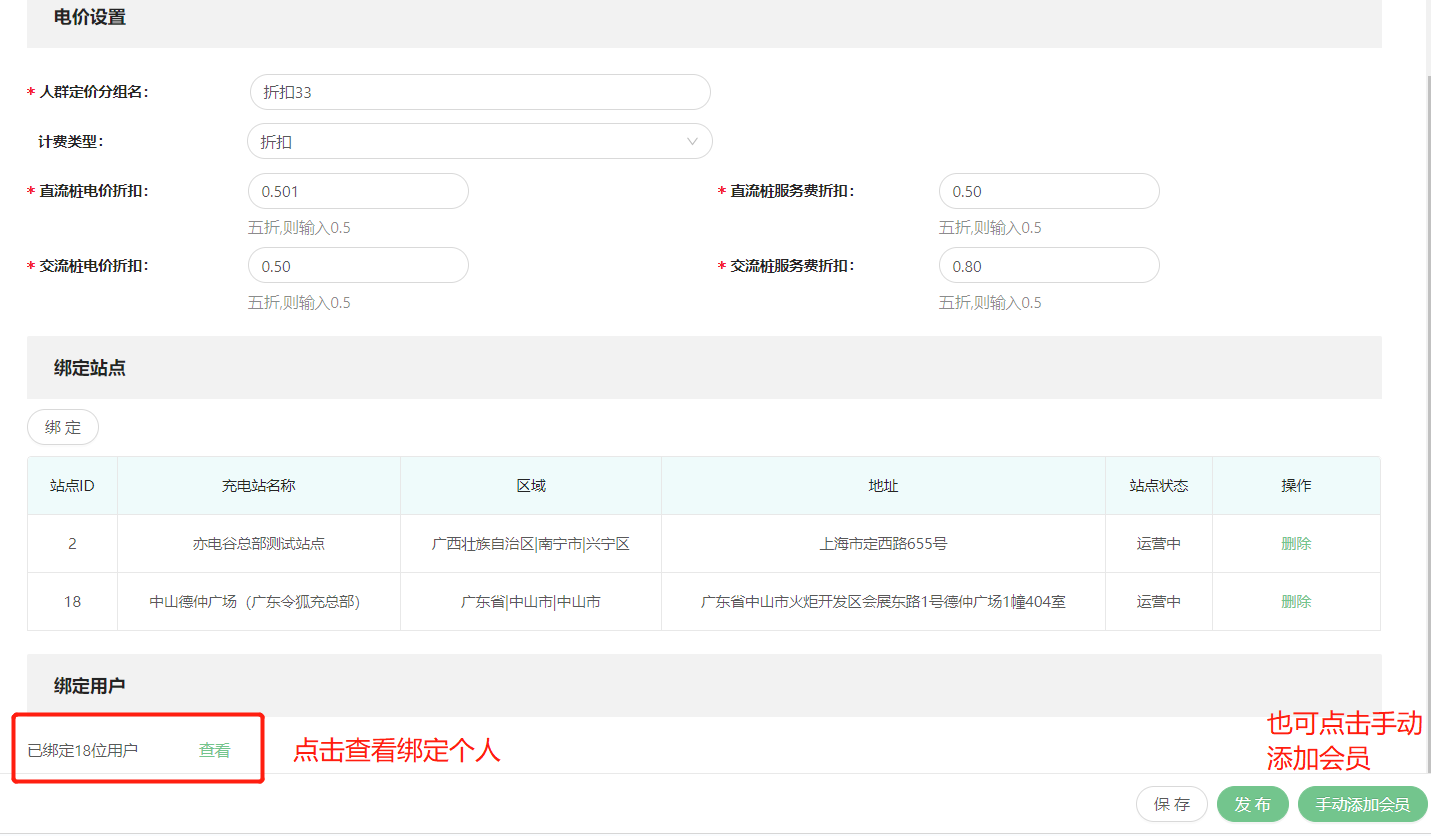Delete the 中山德仲广场 station row
Screen dimensions: 1431x836
(x=1295, y=602)
